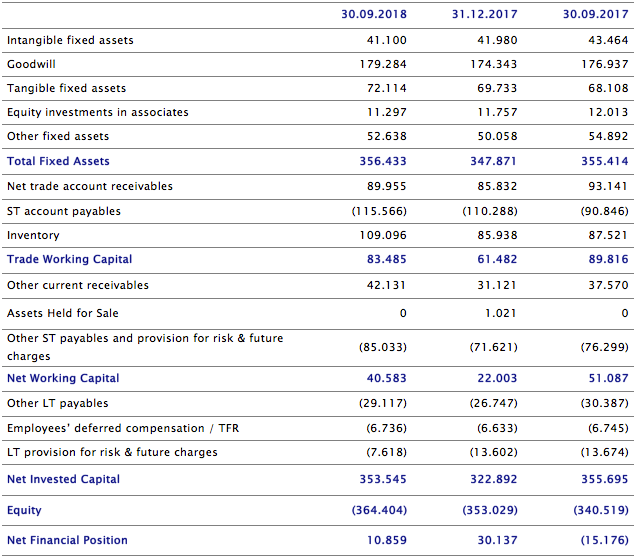Select the Net Financial Position value (15.176)
The height and width of the screenshot is (559, 636).
(x=604, y=541)
